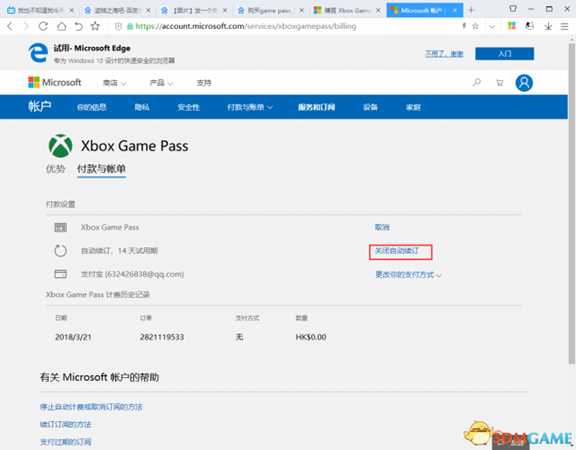Bookmark page using the star icon
576x450 pixels.
(96, 26)
